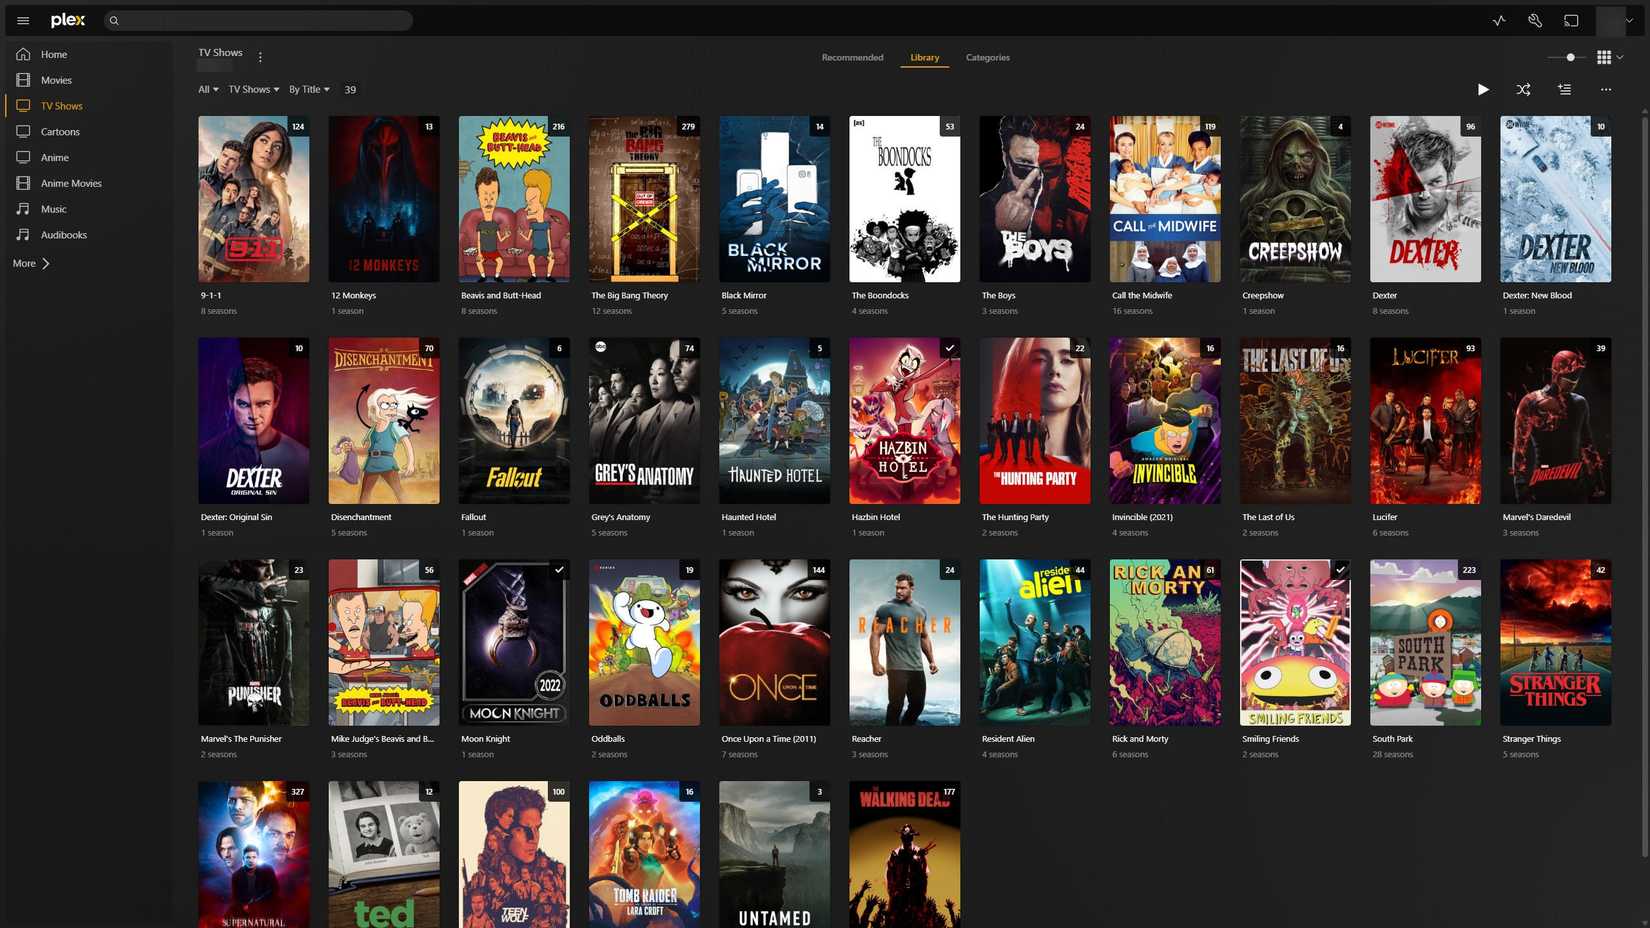Open the Cast to device icon
Screen dimensions: 1650x928
tap(1571, 20)
